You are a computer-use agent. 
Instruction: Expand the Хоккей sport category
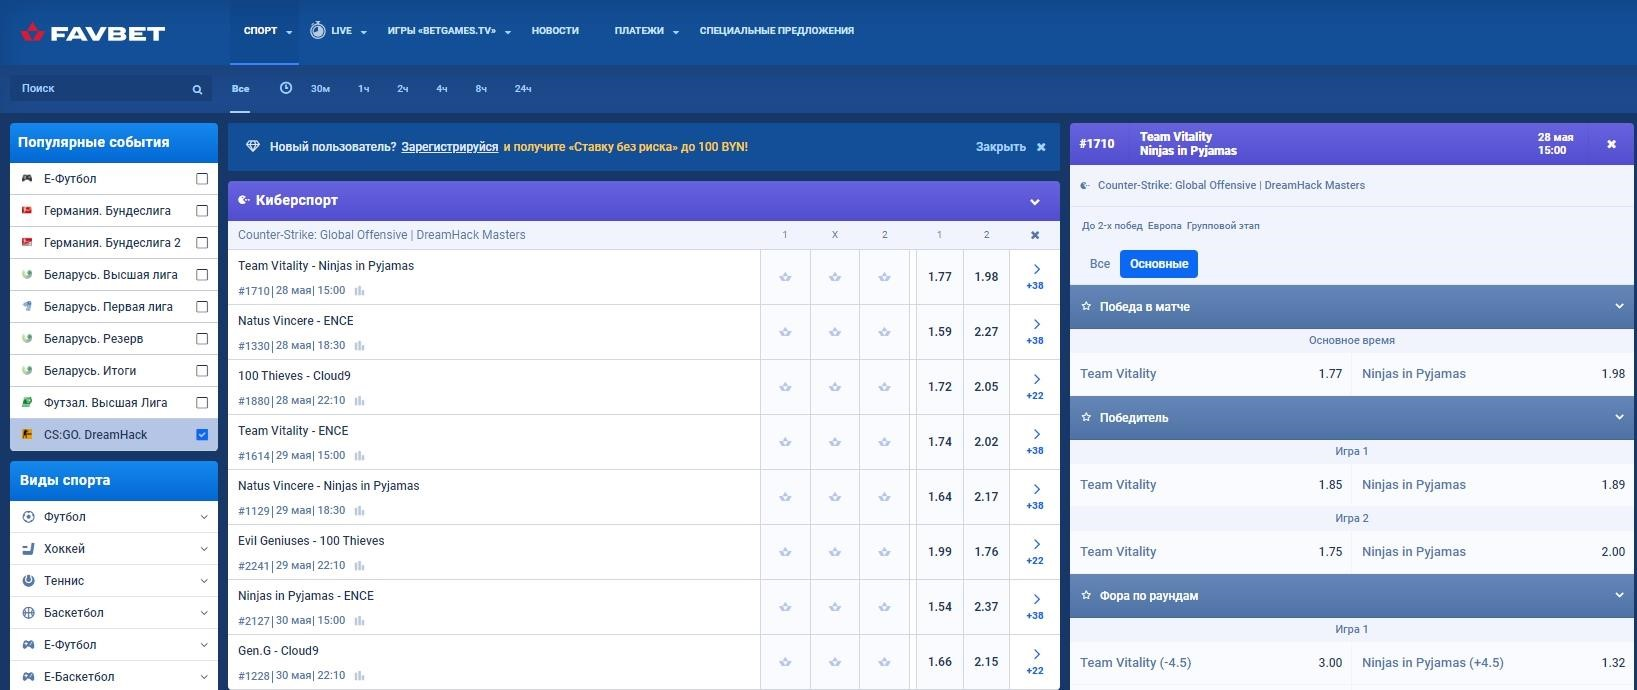point(204,549)
